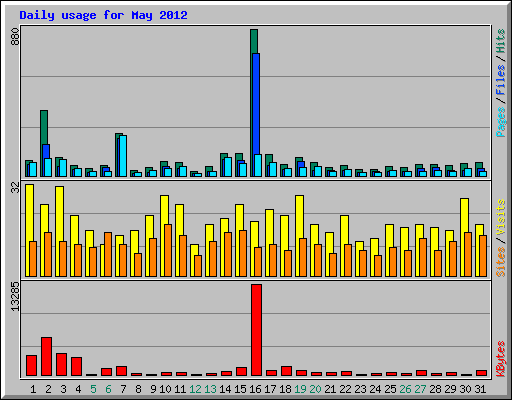This screenshot has height=400, width=512.
Task: Click the day '22' x-axis label
Action: pyautogui.click(x=345, y=389)
